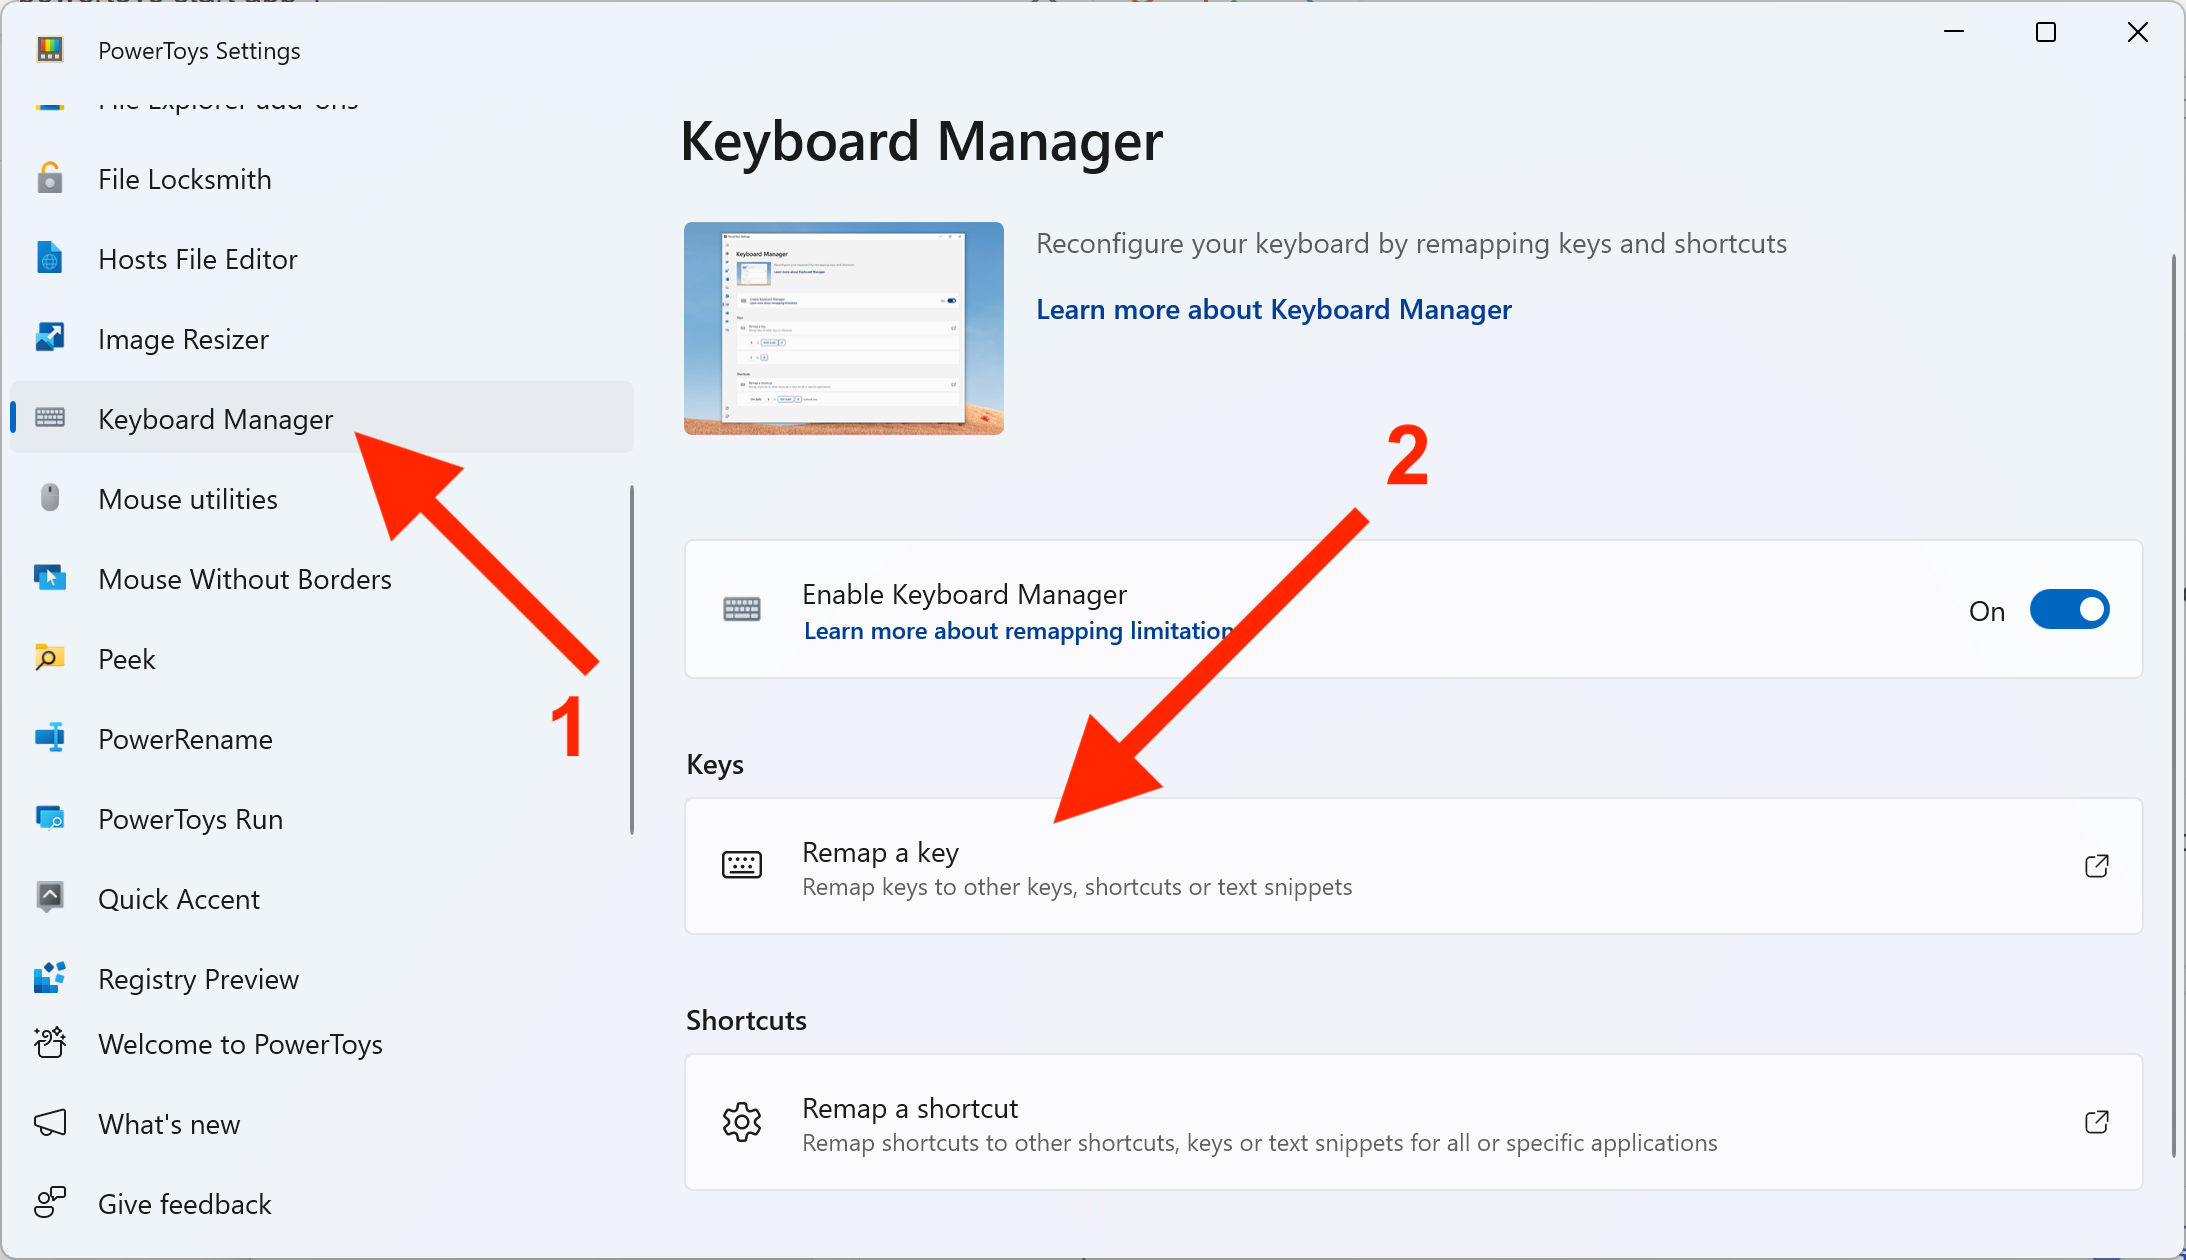This screenshot has width=2186, height=1260.
Task: Click the Mouse utilities mouse icon
Action: [50, 497]
